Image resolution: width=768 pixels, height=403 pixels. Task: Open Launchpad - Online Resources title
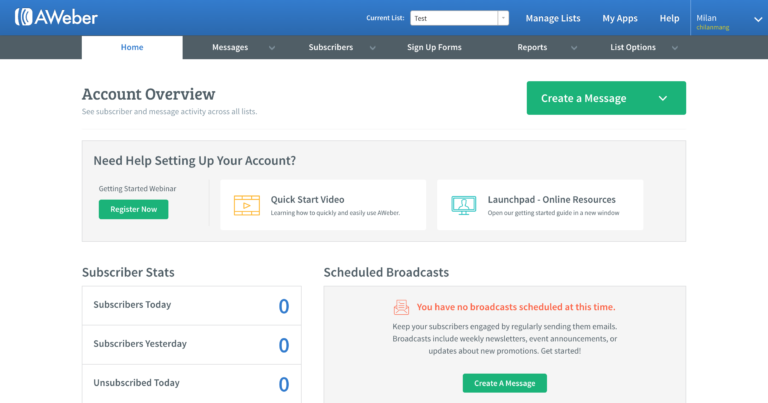click(x=552, y=199)
